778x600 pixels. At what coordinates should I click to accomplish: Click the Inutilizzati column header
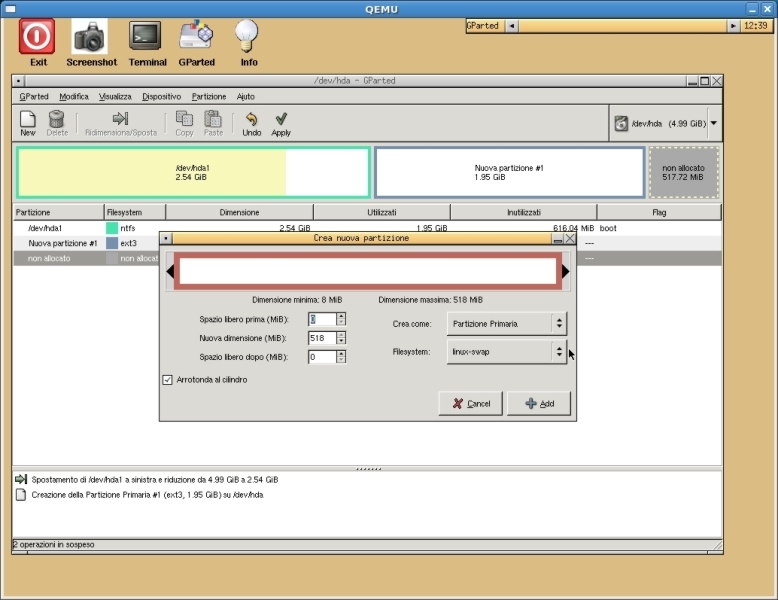tap(523, 212)
